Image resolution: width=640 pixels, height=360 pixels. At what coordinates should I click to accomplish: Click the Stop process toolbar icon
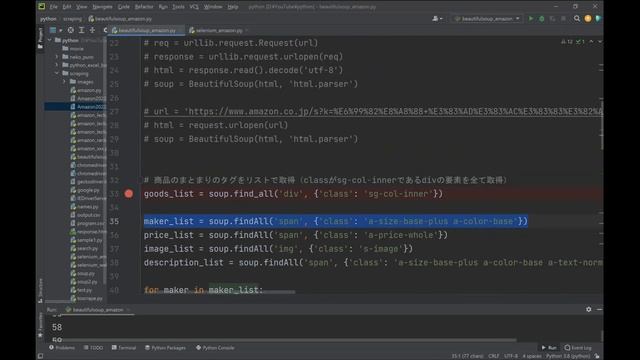tap(563, 19)
